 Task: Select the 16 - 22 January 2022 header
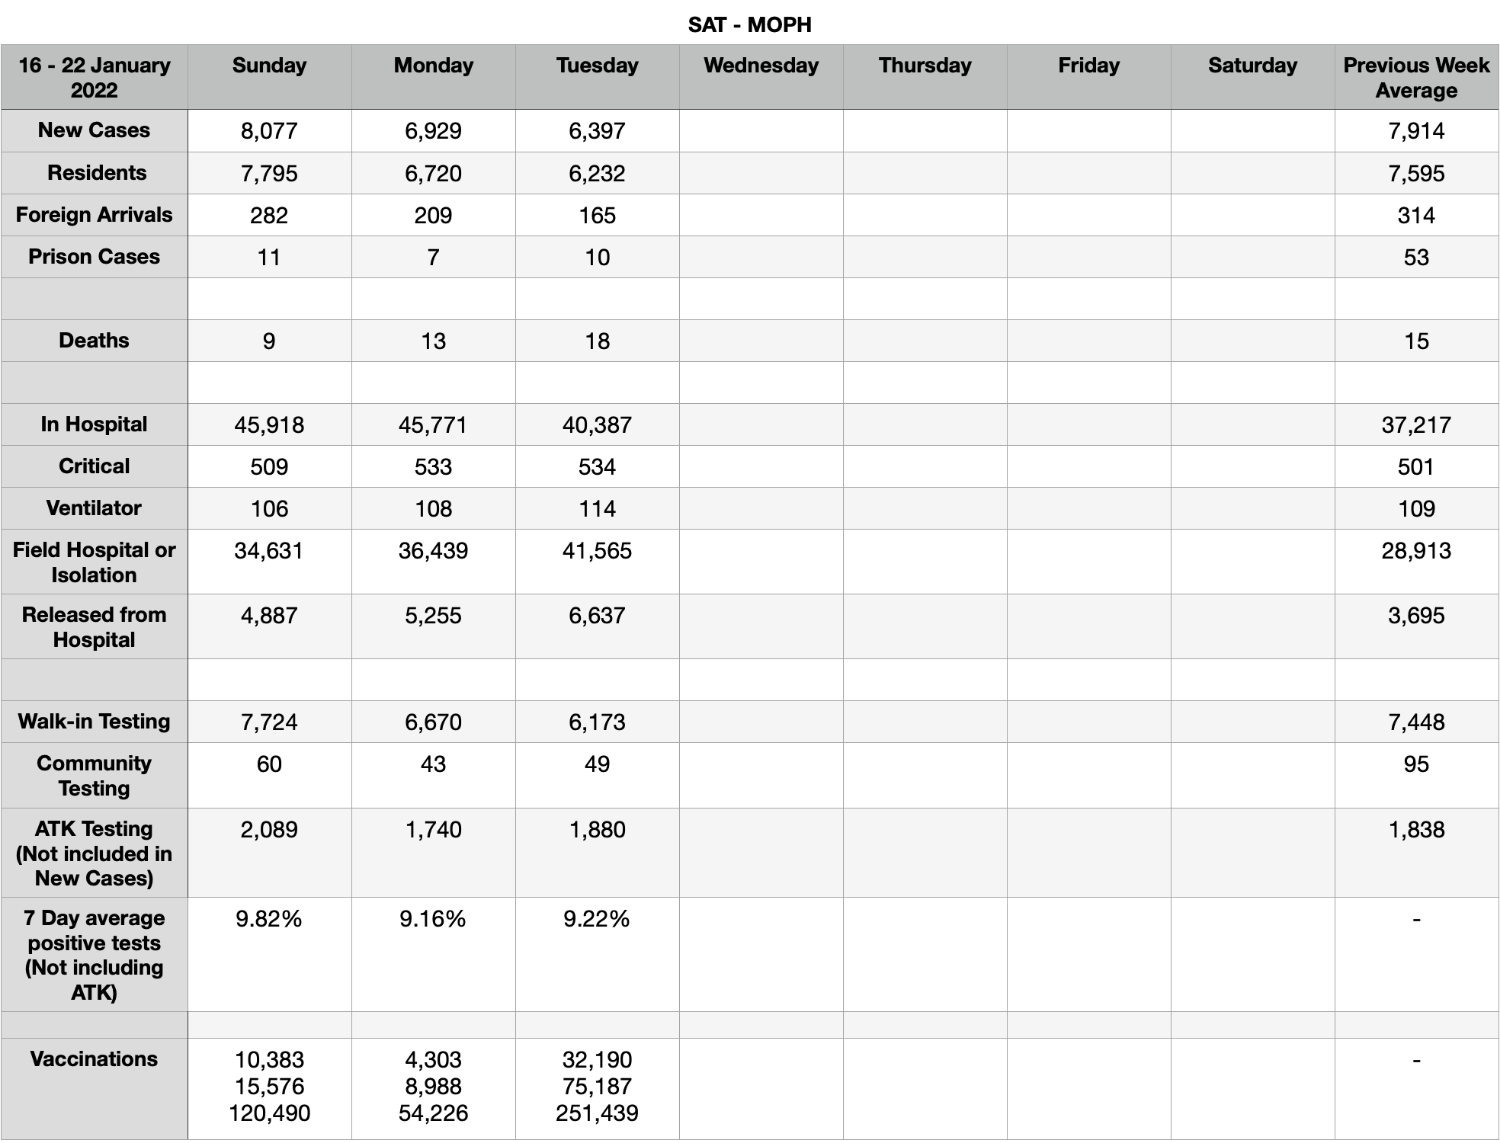94,77
